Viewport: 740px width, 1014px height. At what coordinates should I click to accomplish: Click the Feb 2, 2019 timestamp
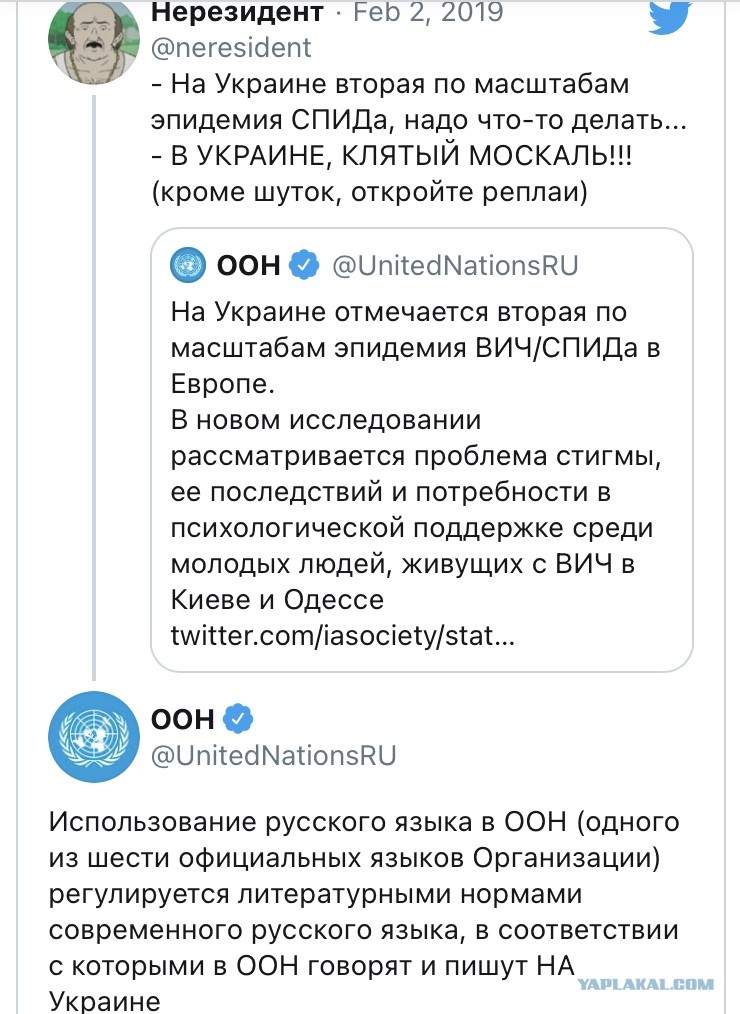[x=429, y=12]
